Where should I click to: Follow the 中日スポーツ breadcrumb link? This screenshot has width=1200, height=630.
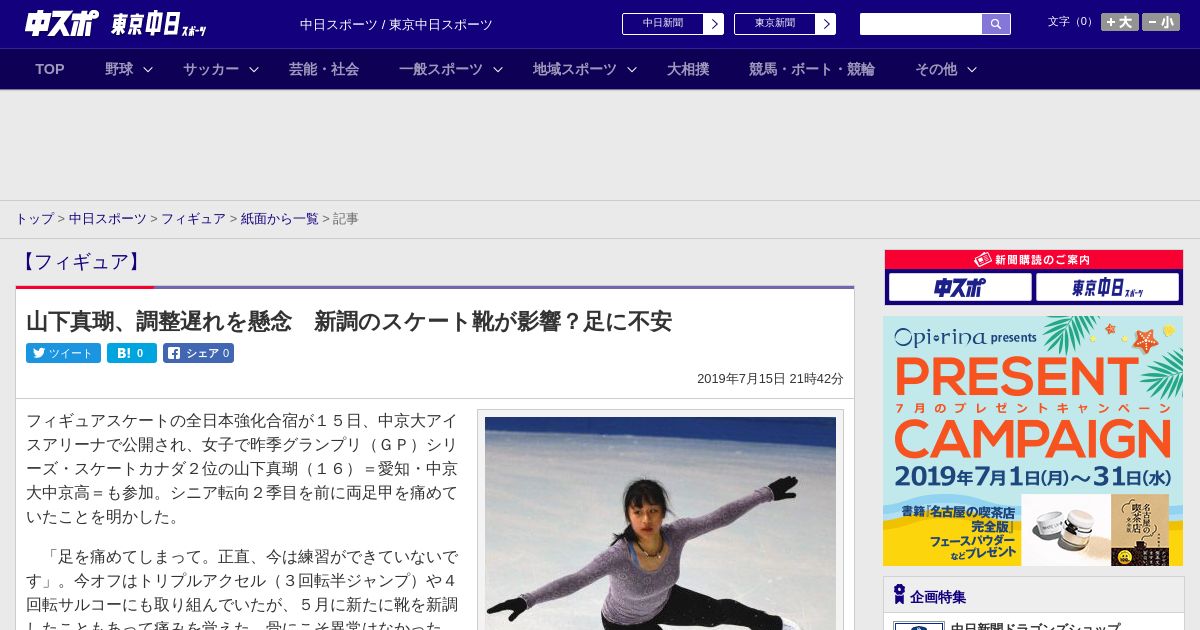point(107,219)
